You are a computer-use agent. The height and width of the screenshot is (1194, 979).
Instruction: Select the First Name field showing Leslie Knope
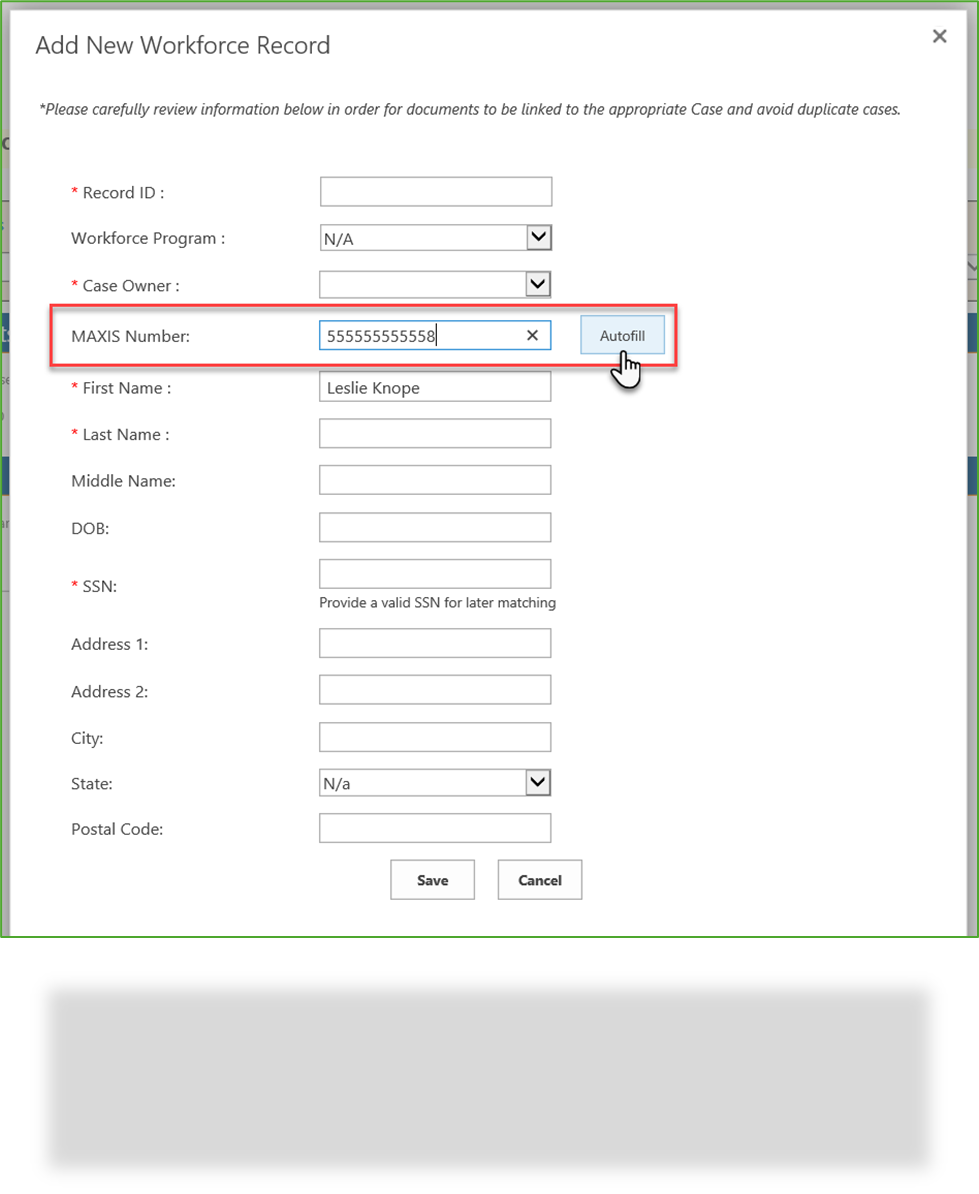tap(434, 387)
